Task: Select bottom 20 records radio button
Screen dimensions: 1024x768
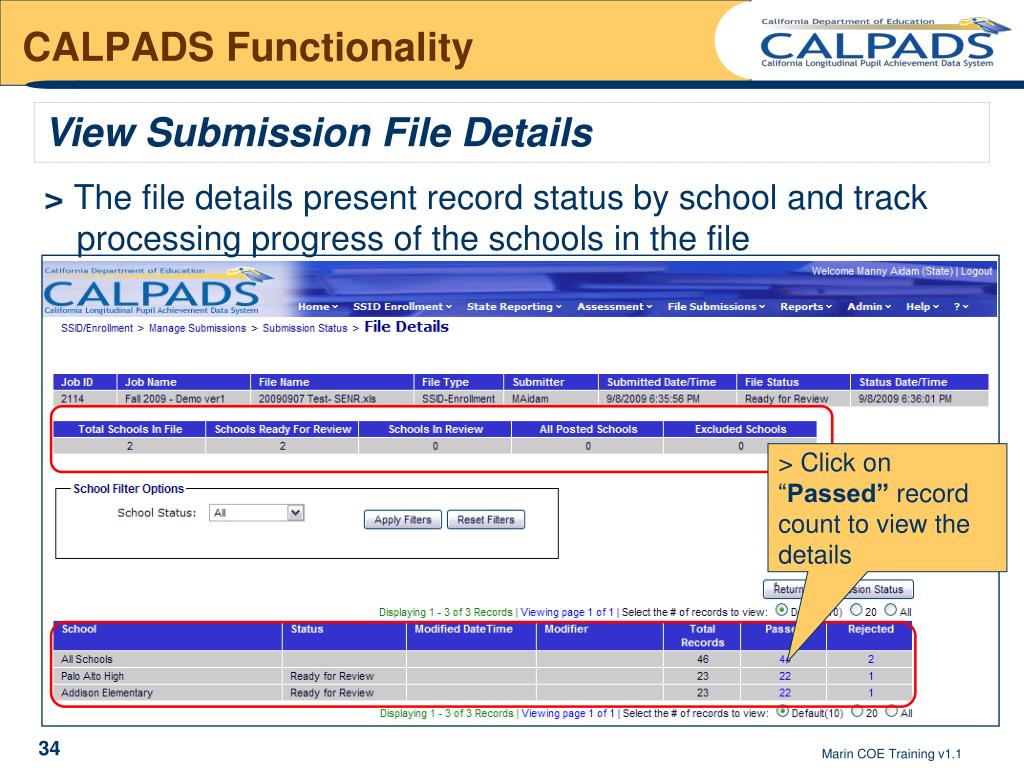Action: (857, 712)
